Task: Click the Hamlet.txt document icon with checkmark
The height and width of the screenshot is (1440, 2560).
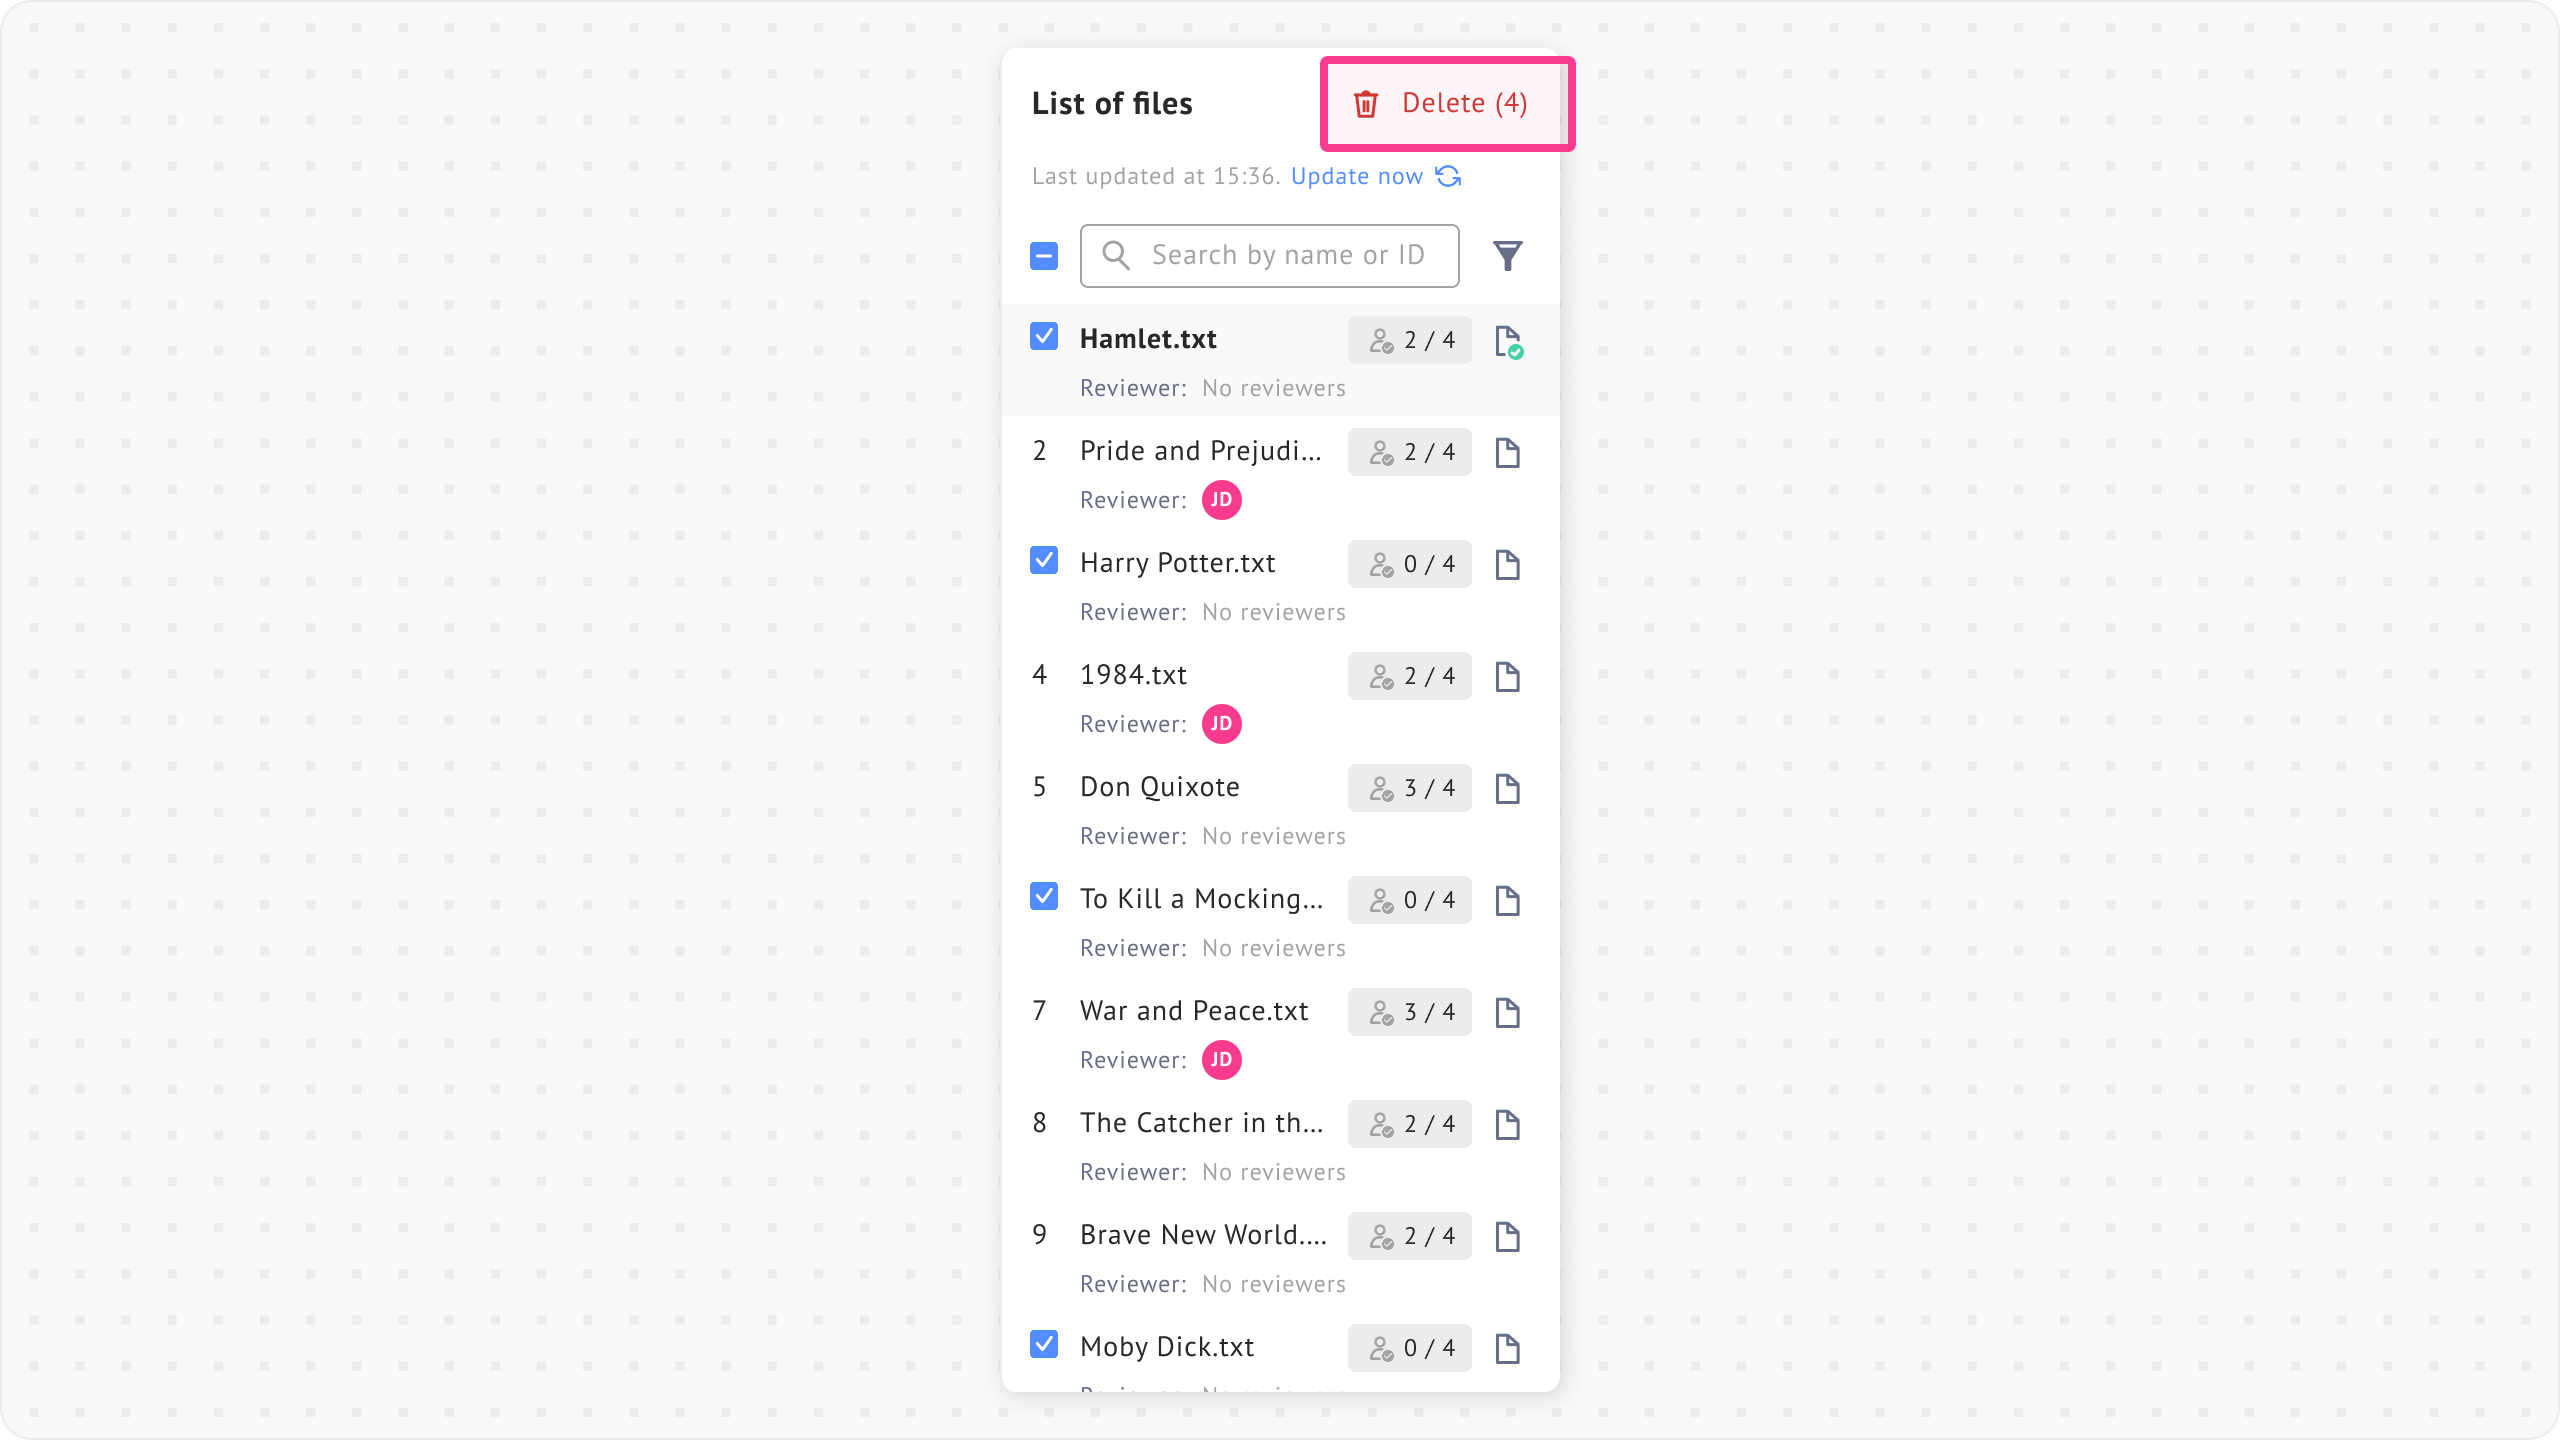Action: [1508, 341]
